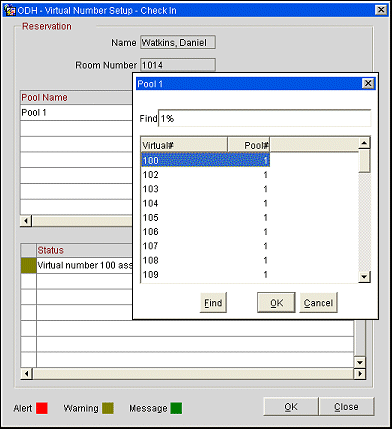Confirm selection with Pool 1 OK button

[x=276, y=303]
